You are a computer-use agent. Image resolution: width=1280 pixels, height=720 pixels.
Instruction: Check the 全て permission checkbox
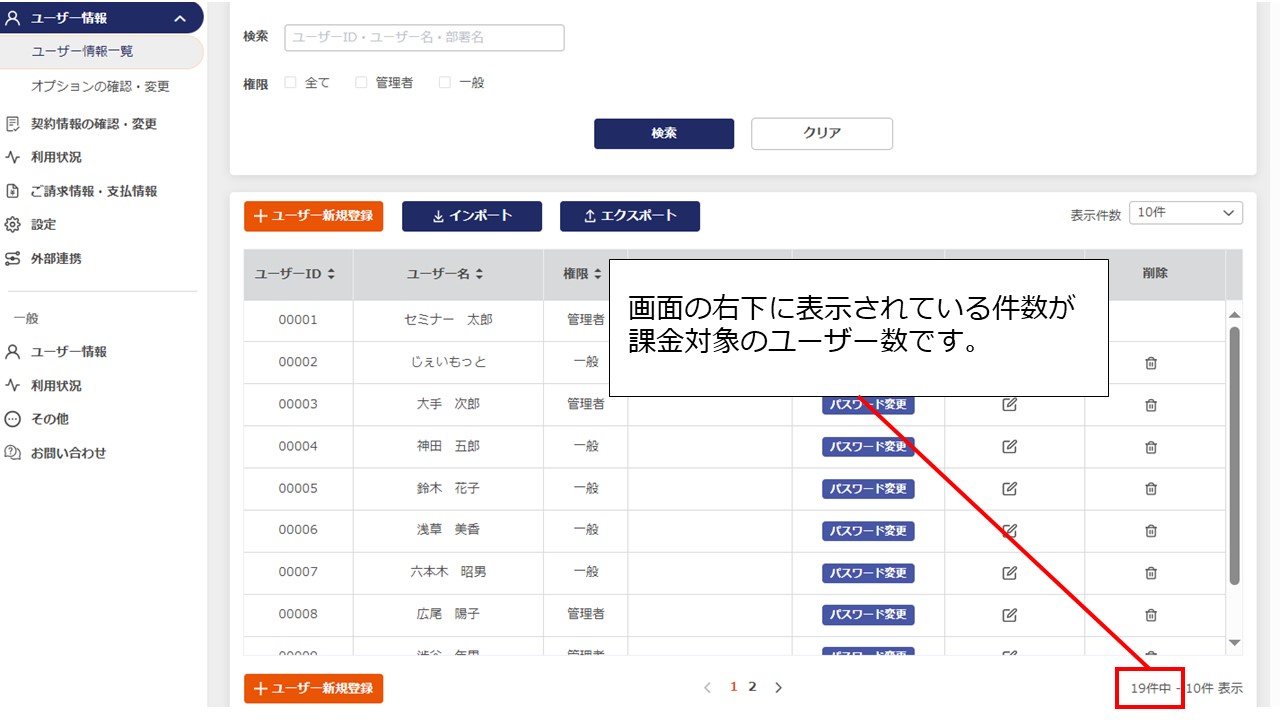coord(290,82)
